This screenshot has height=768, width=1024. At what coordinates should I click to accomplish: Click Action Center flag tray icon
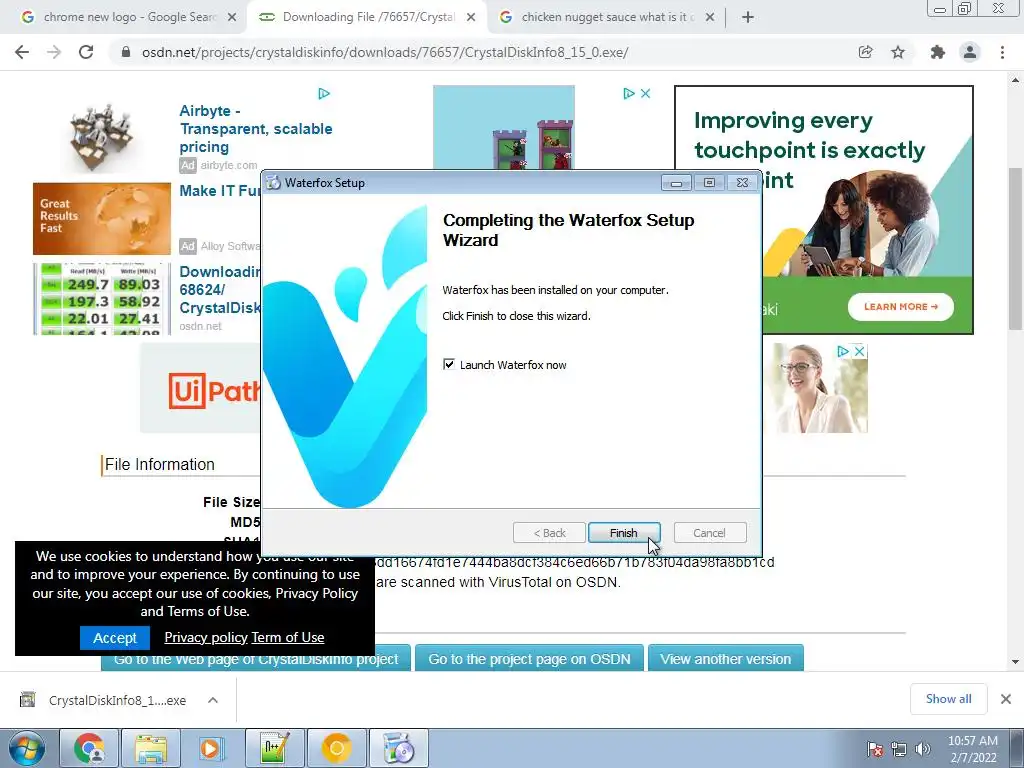click(x=875, y=750)
